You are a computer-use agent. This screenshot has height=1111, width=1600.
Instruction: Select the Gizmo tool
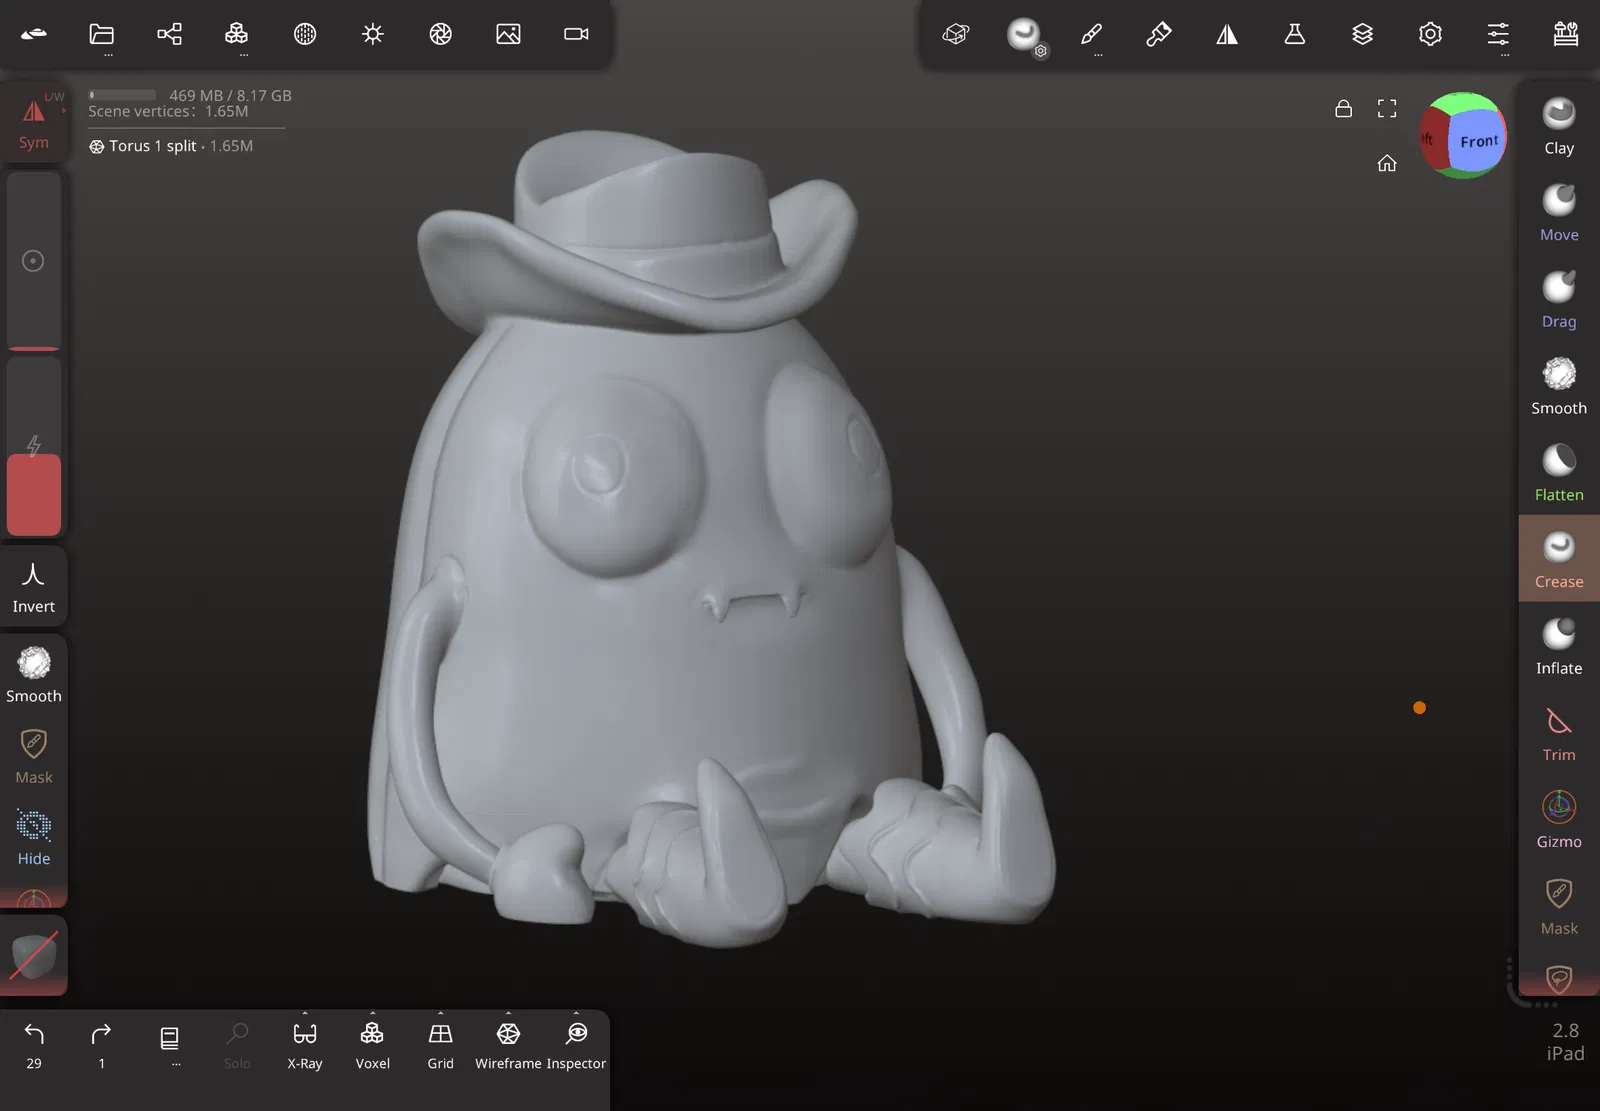pos(1559,819)
